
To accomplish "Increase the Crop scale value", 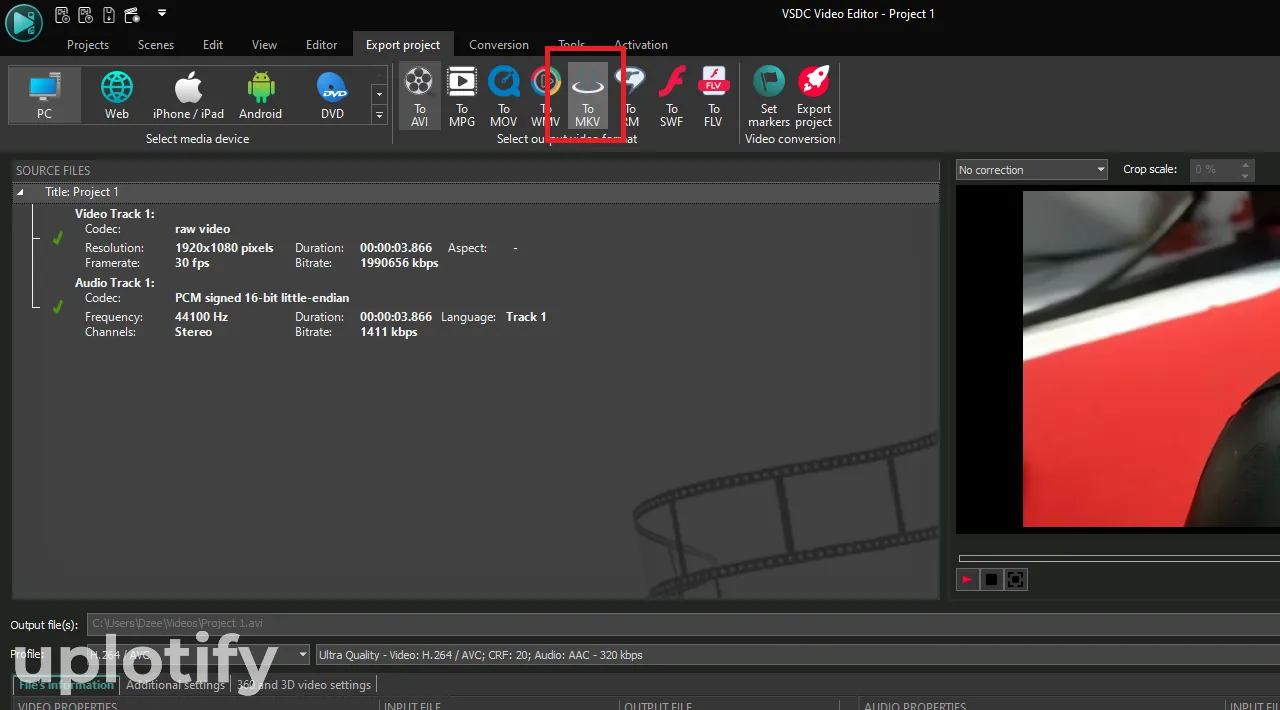I will click(x=1246, y=165).
